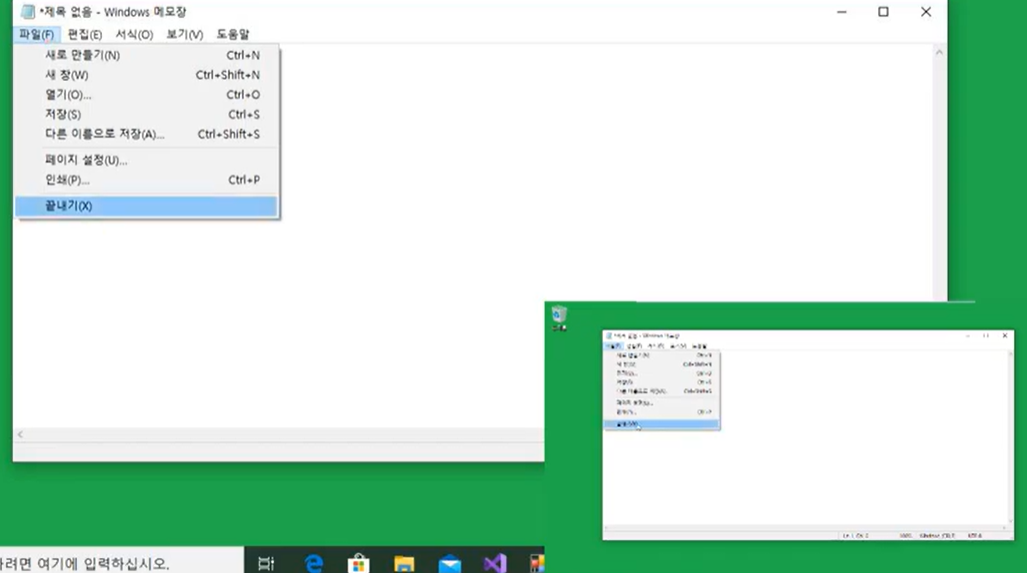Select the 열기(O)... menu entry
1027x573 pixels.
[146, 94]
